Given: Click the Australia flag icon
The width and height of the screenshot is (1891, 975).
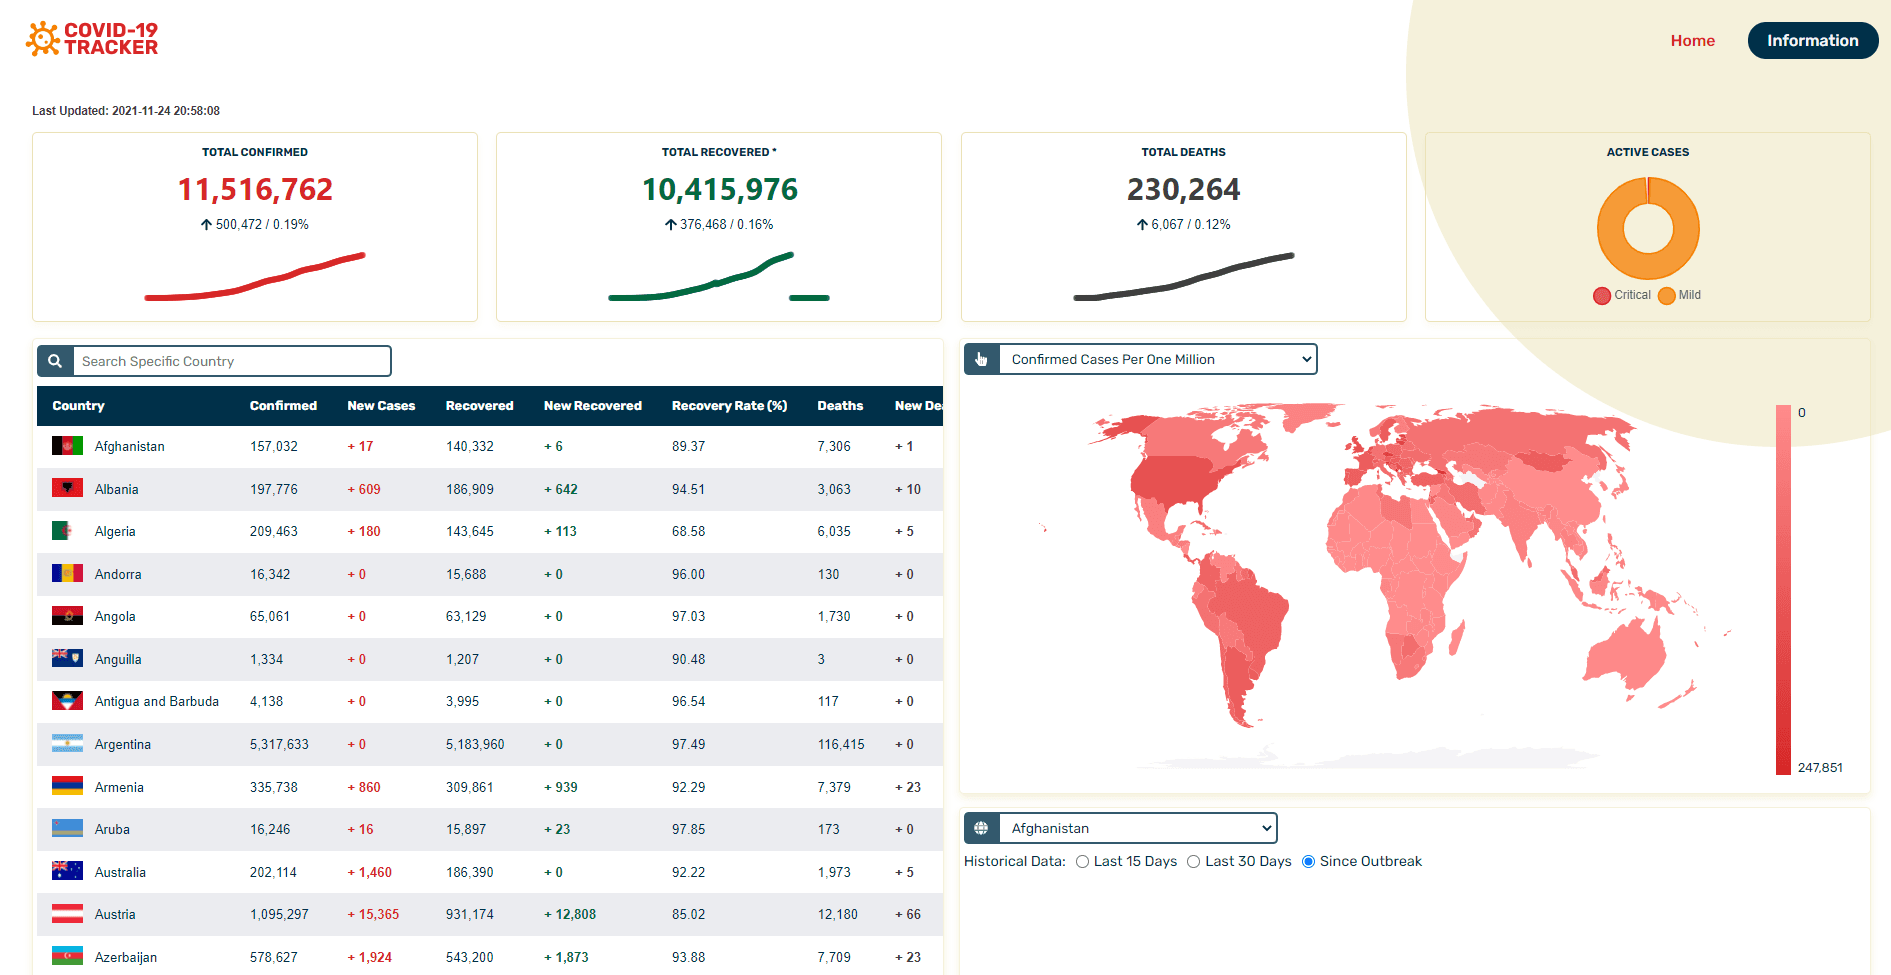Looking at the screenshot, I should click(x=67, y=872).
